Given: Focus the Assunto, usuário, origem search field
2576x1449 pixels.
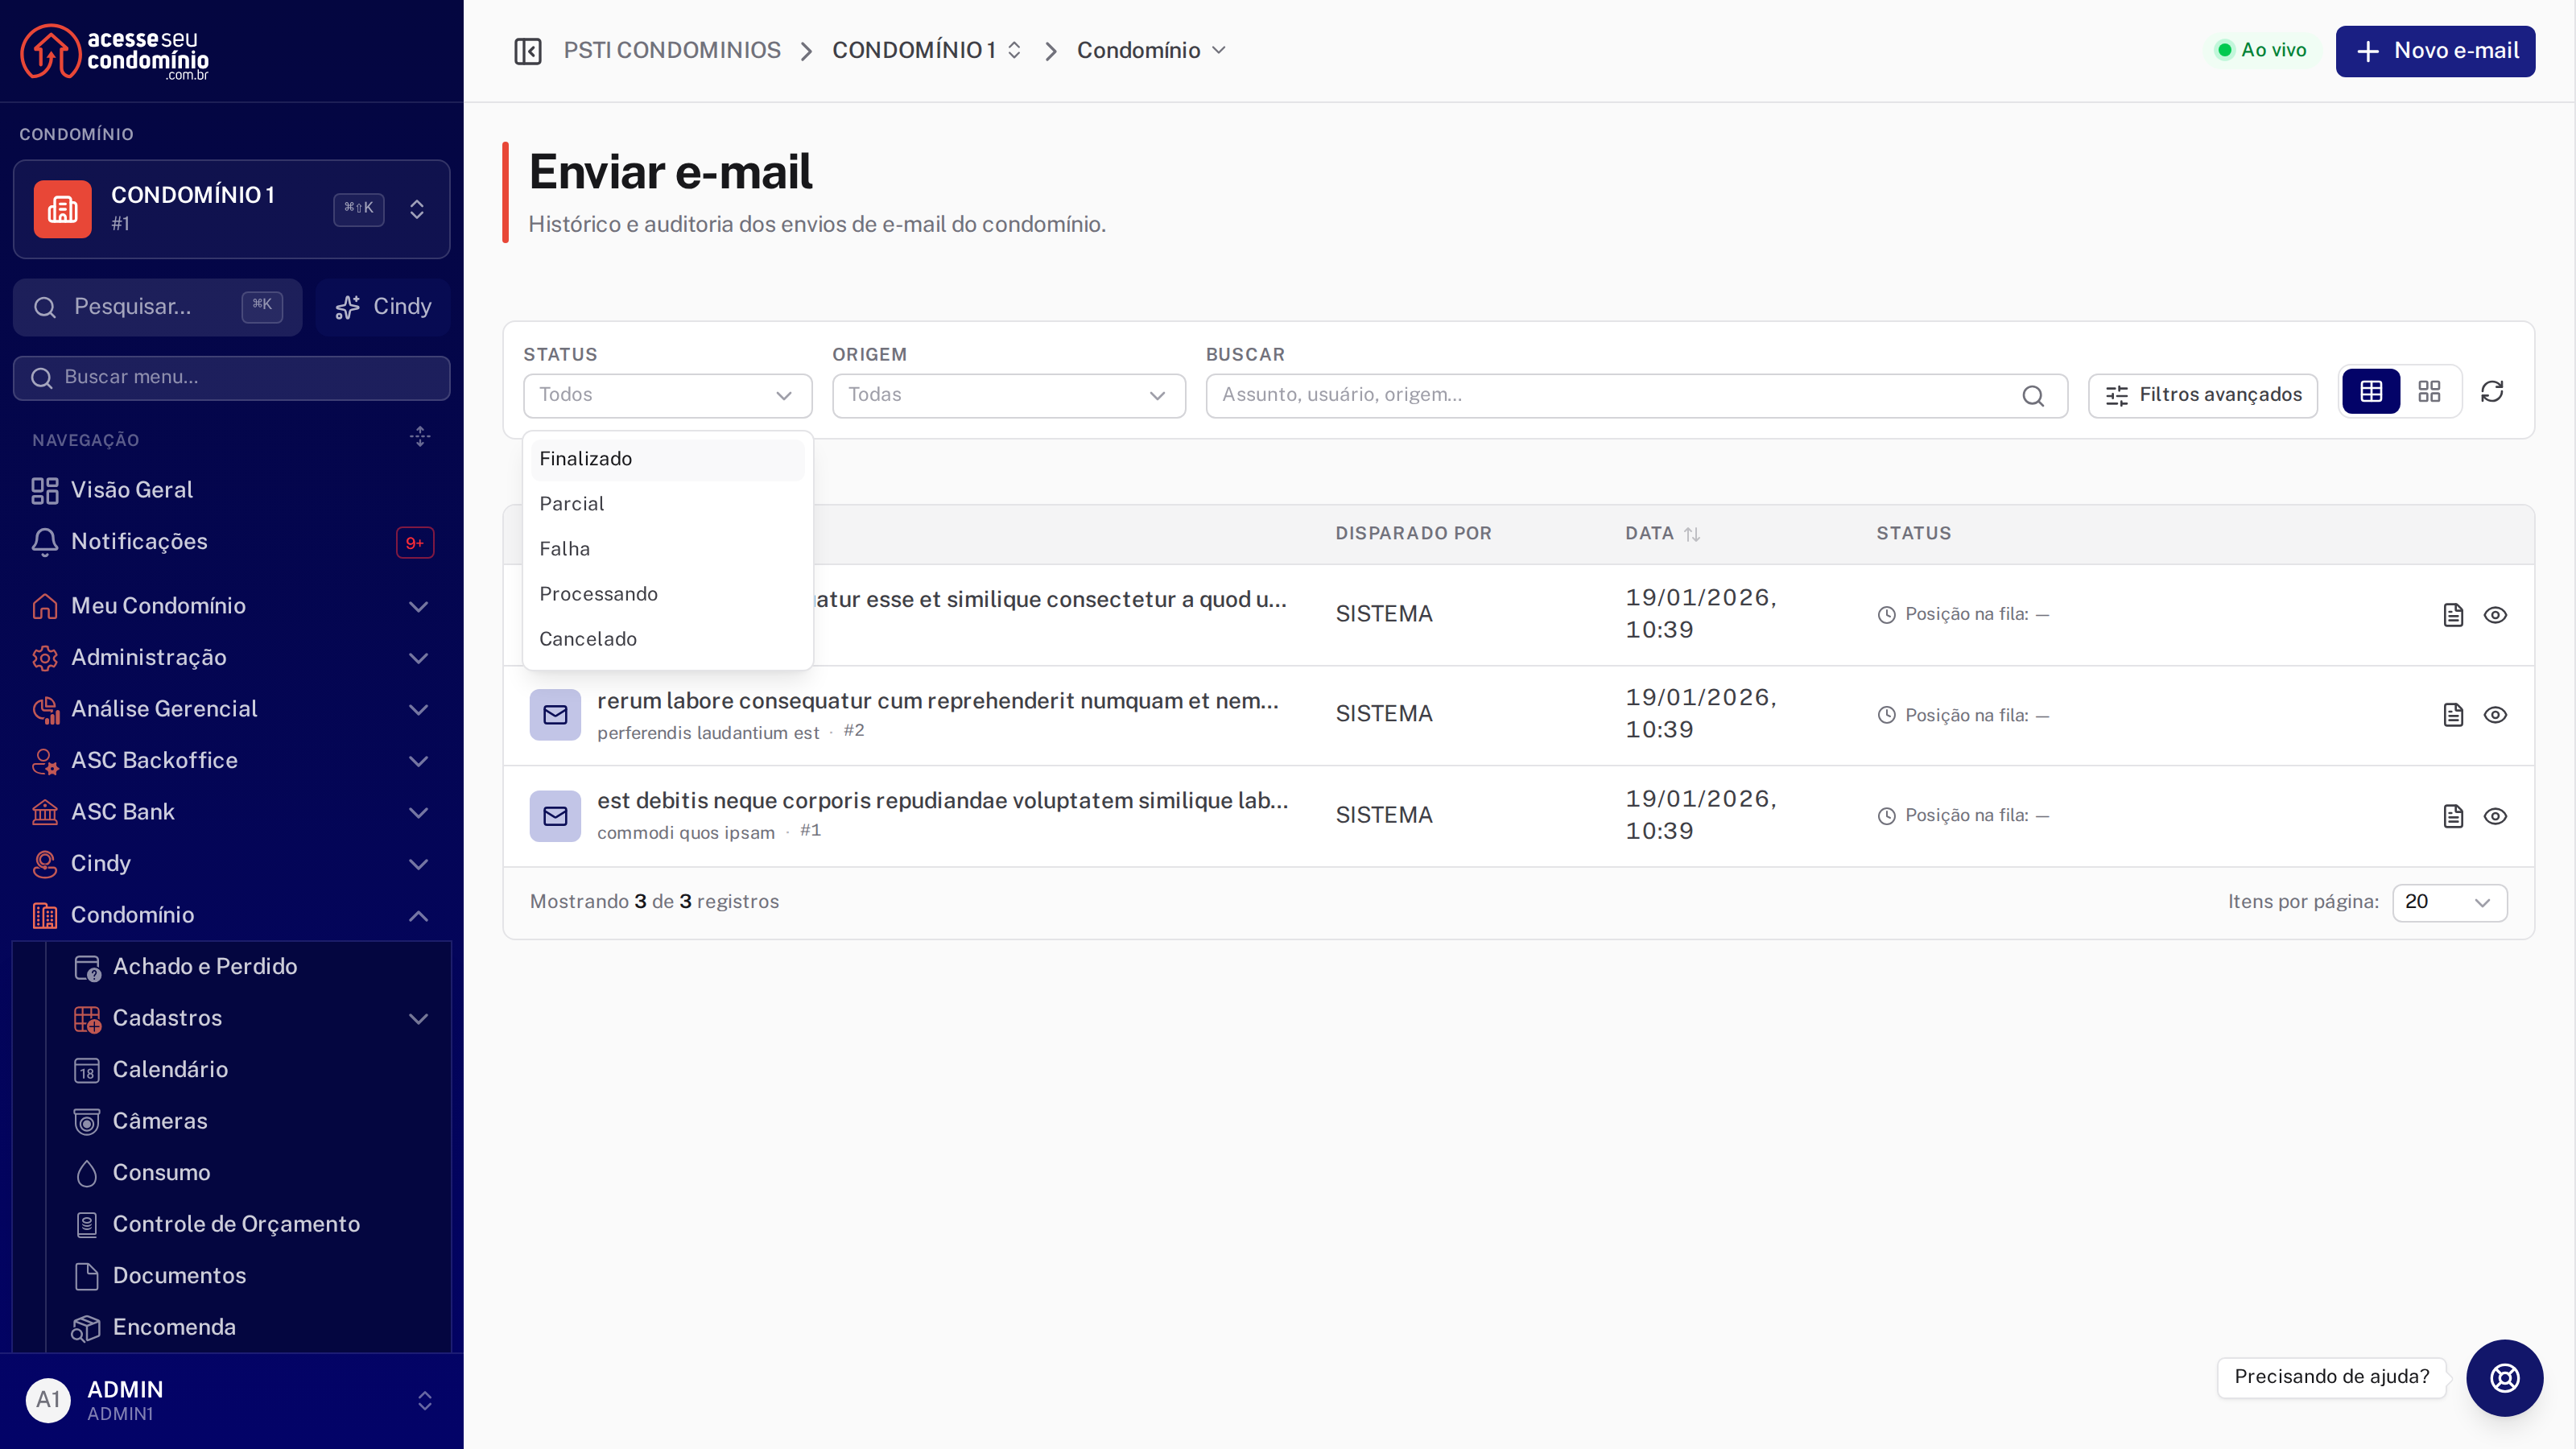Looking at the screenshot, I should tap(1636, 396).
